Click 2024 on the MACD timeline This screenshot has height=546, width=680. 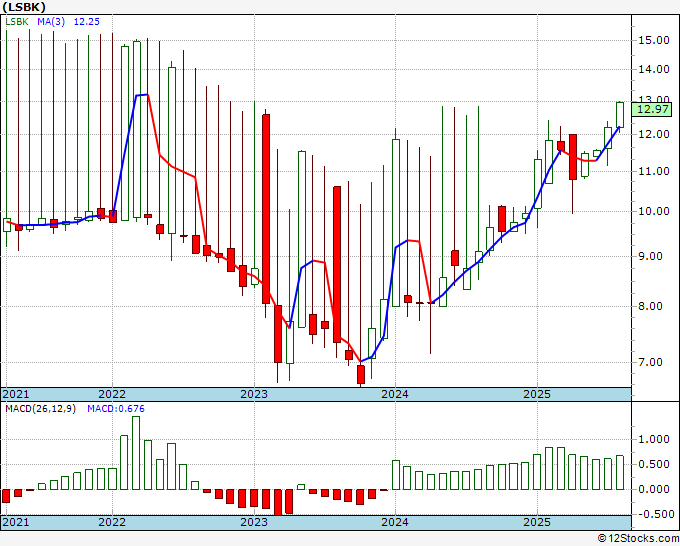395,522
